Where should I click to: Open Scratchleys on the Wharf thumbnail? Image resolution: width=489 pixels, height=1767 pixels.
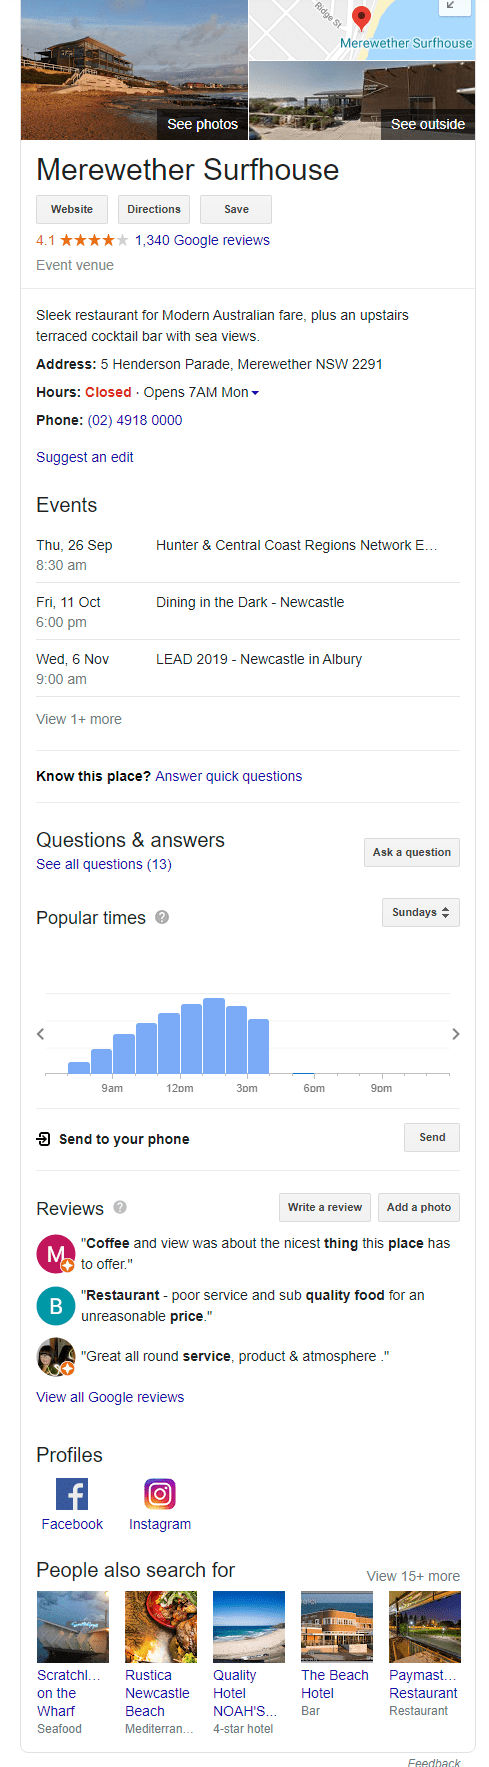click(x=73, y=1627)
